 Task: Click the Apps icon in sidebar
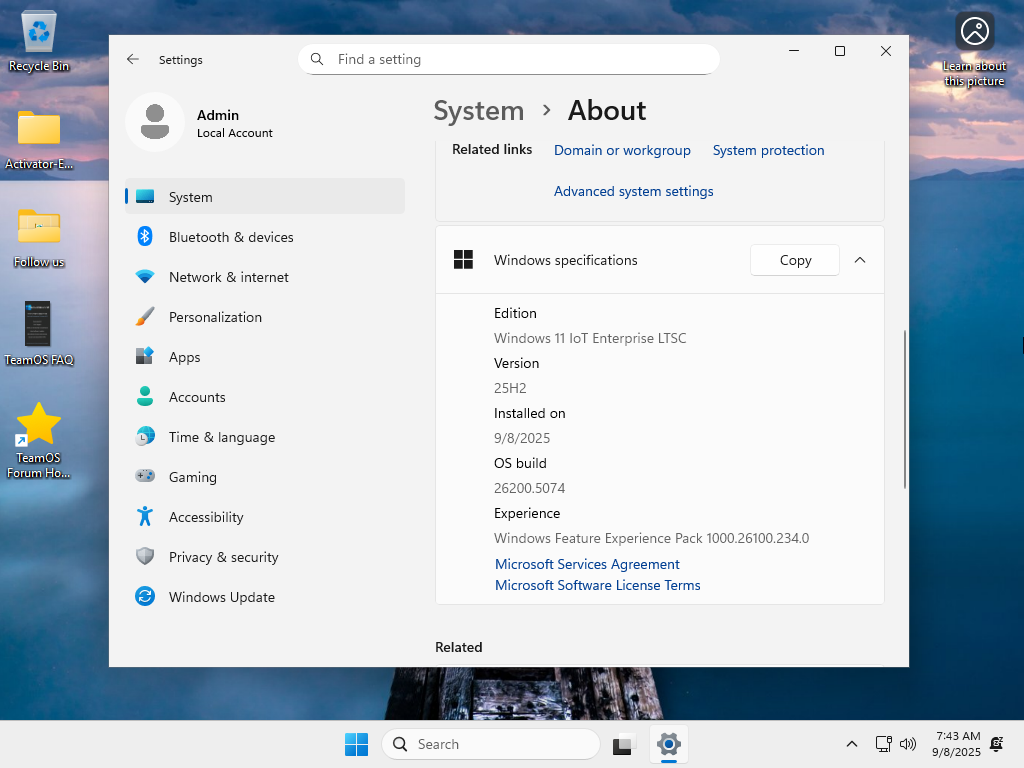coord(145,357)
